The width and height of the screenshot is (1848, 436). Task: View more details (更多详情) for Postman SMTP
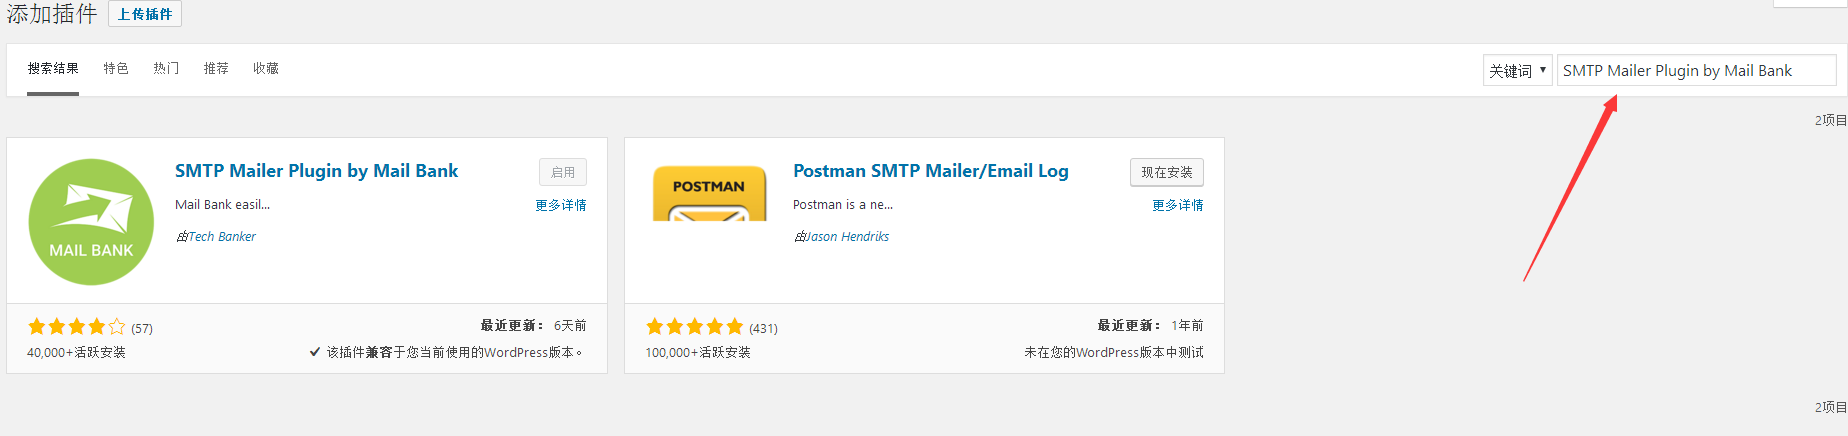1178,205
